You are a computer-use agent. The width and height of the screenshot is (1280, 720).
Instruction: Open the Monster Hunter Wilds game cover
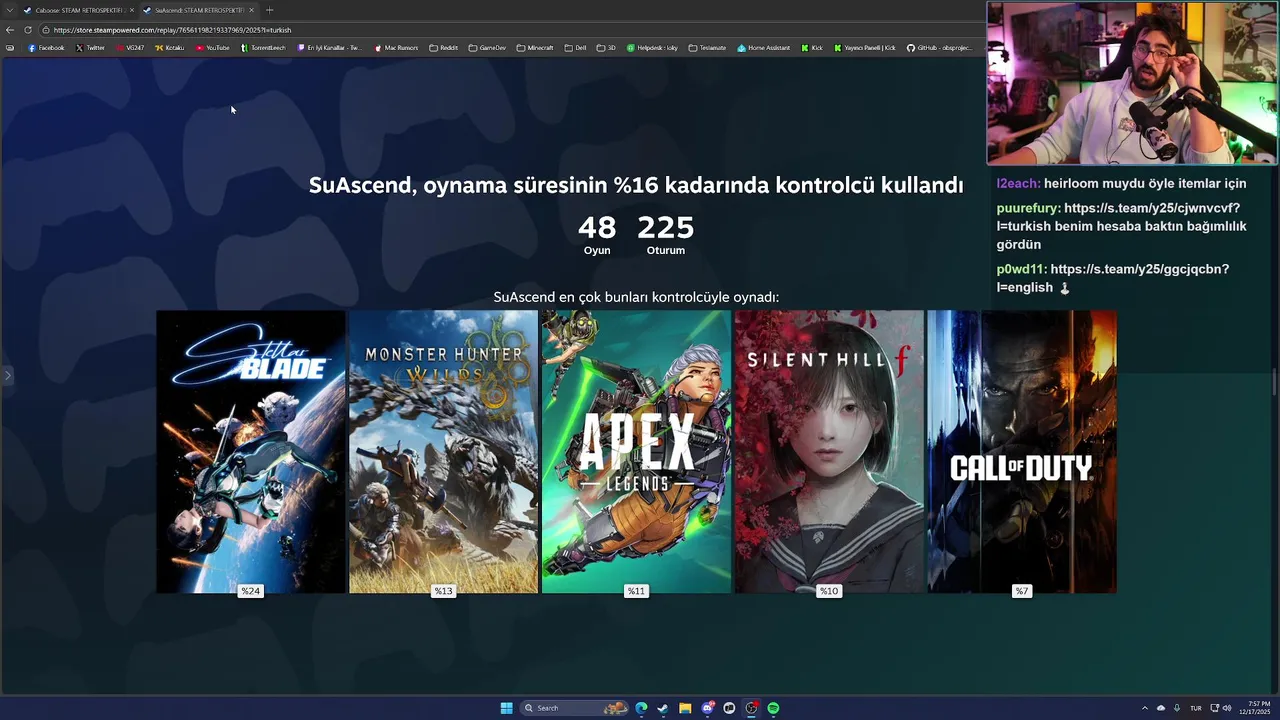[x=443, y=451]
